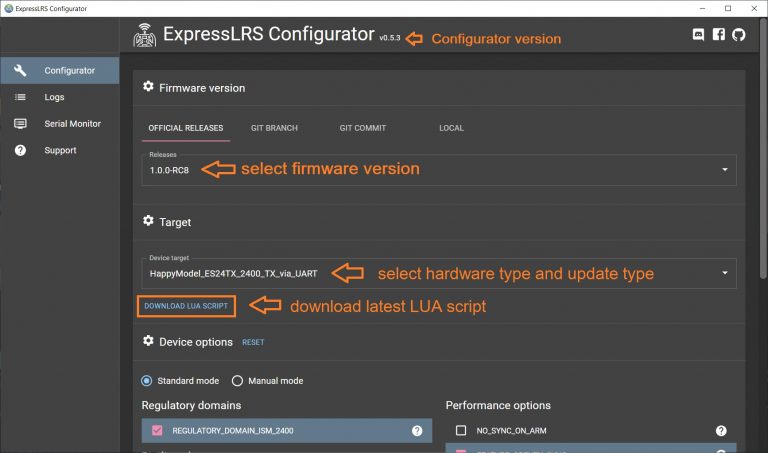Select the Manual mode radio button
Screen dimensions: 768x453
click(x=237, y=381)
